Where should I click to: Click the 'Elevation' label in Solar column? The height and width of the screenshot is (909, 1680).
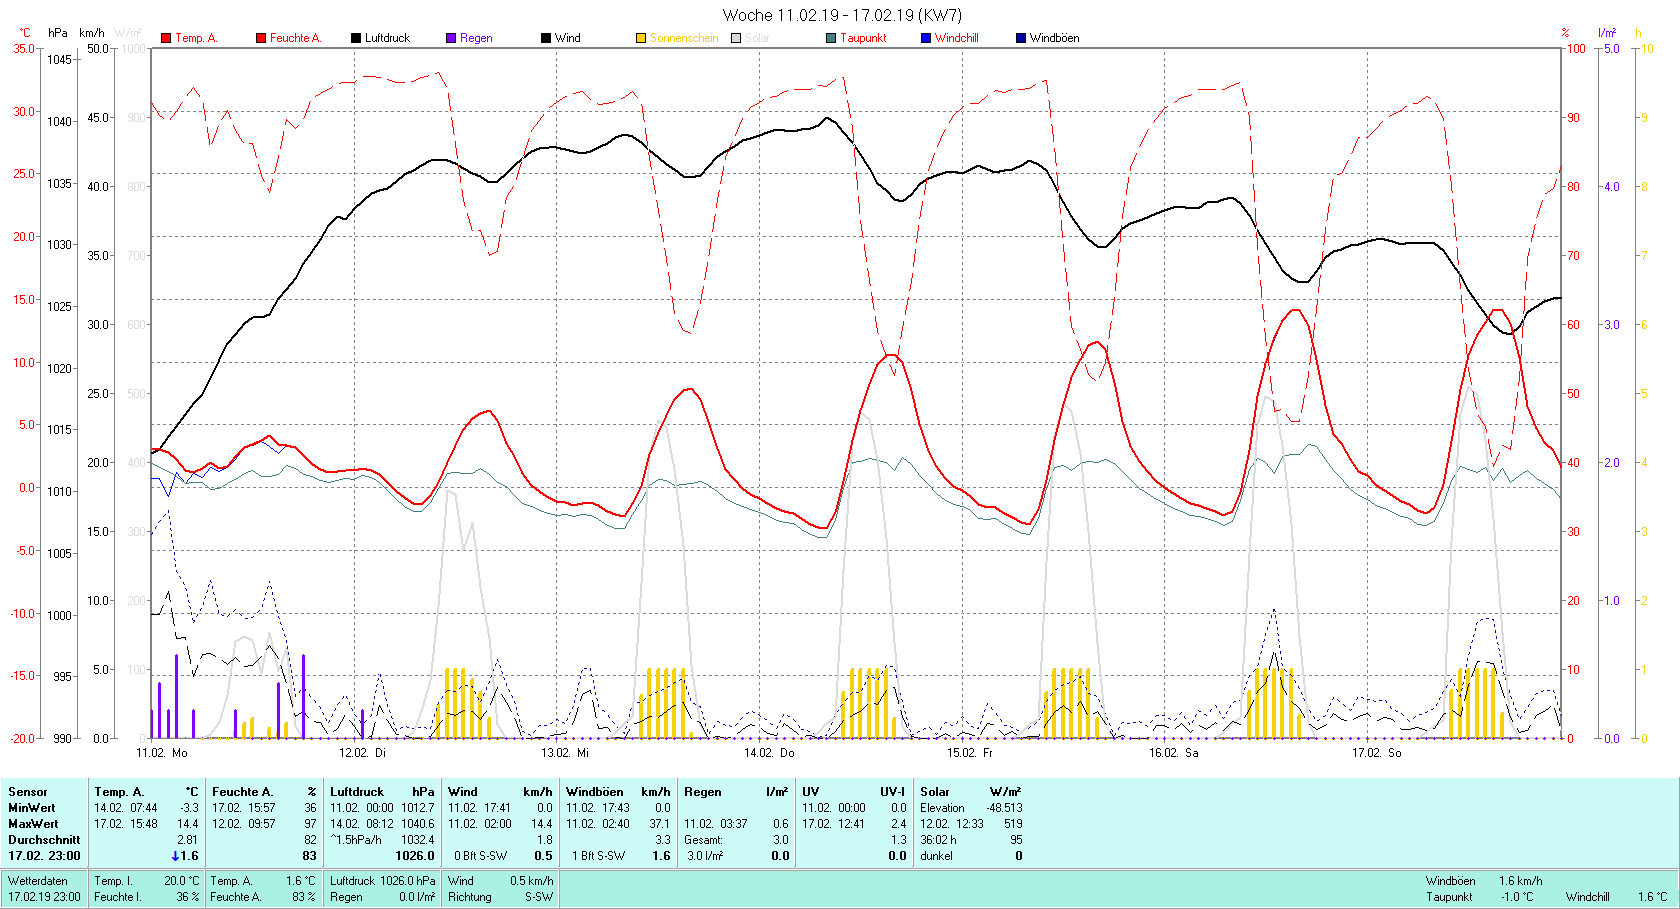click(942, 808)
